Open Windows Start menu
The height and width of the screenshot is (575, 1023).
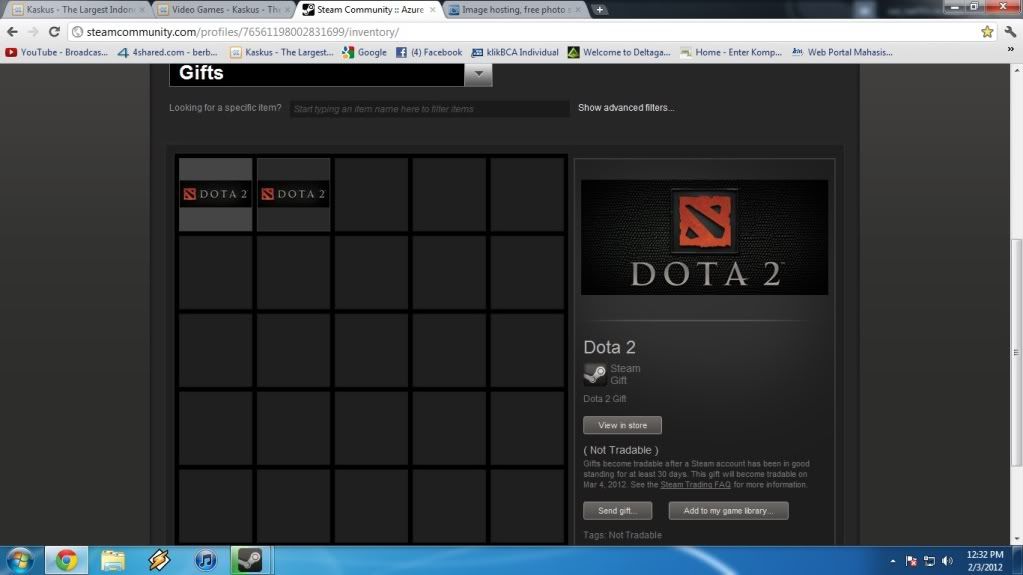click(20, 561)
